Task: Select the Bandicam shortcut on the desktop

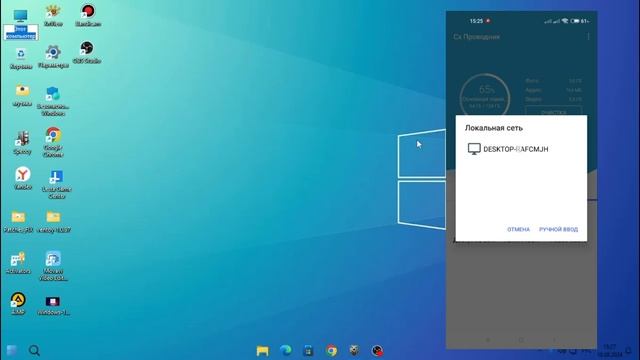Action: 88,16
